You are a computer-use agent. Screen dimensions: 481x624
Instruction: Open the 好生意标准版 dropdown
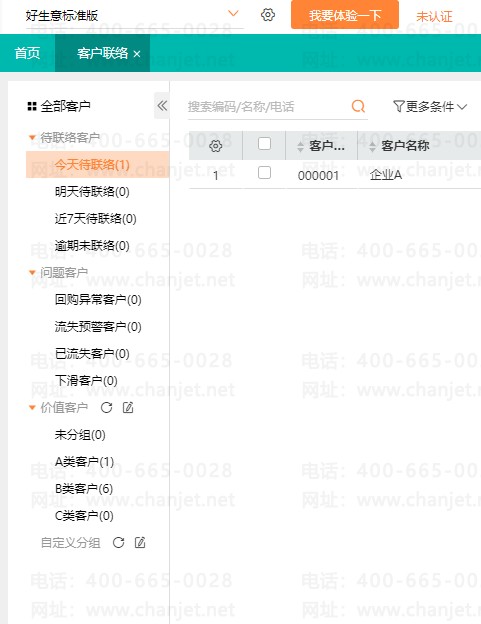point(233,14)
